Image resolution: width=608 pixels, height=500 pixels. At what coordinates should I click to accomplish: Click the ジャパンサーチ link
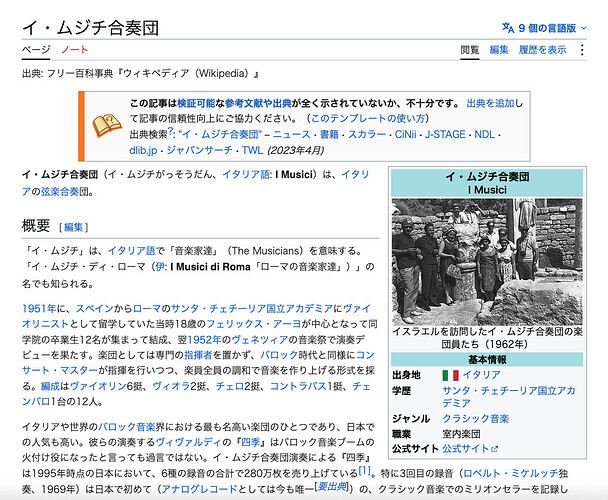(x=199, y=150)
